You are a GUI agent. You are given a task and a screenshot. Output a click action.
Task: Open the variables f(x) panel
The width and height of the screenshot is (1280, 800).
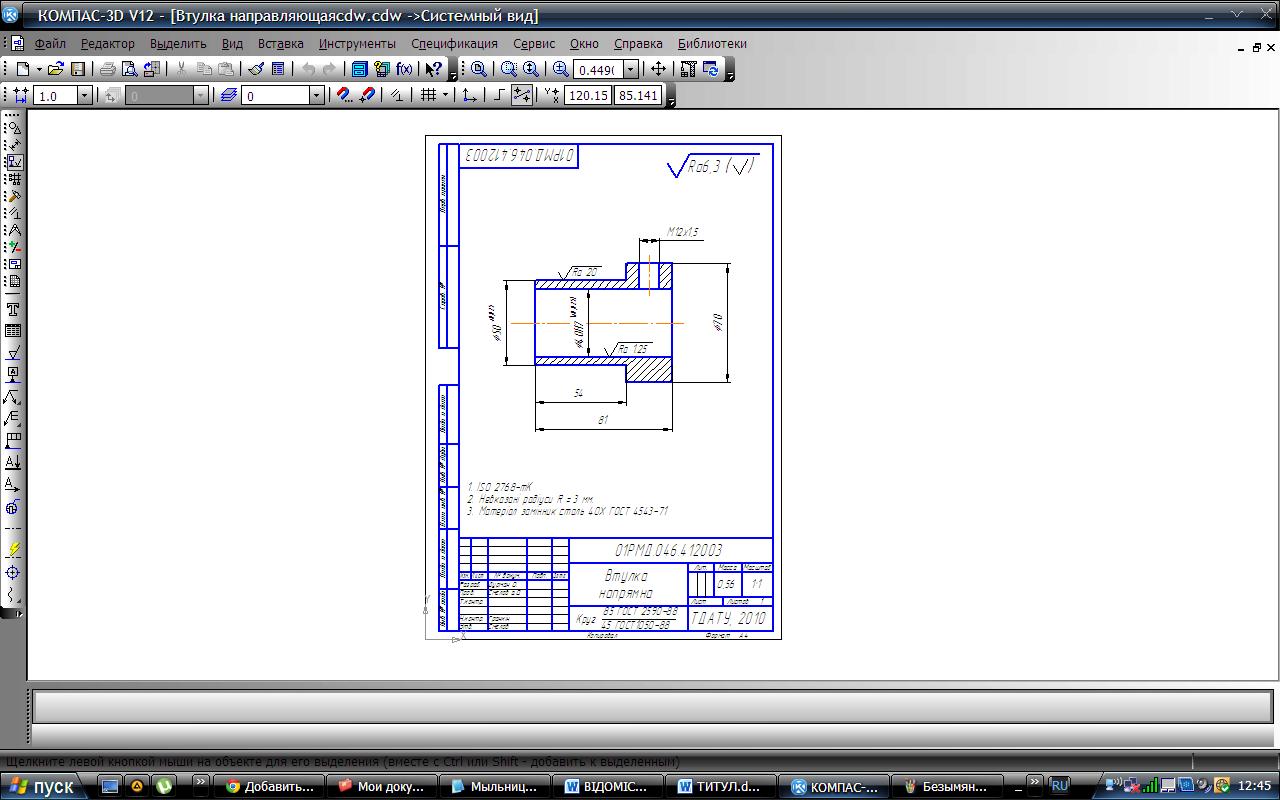404,69
